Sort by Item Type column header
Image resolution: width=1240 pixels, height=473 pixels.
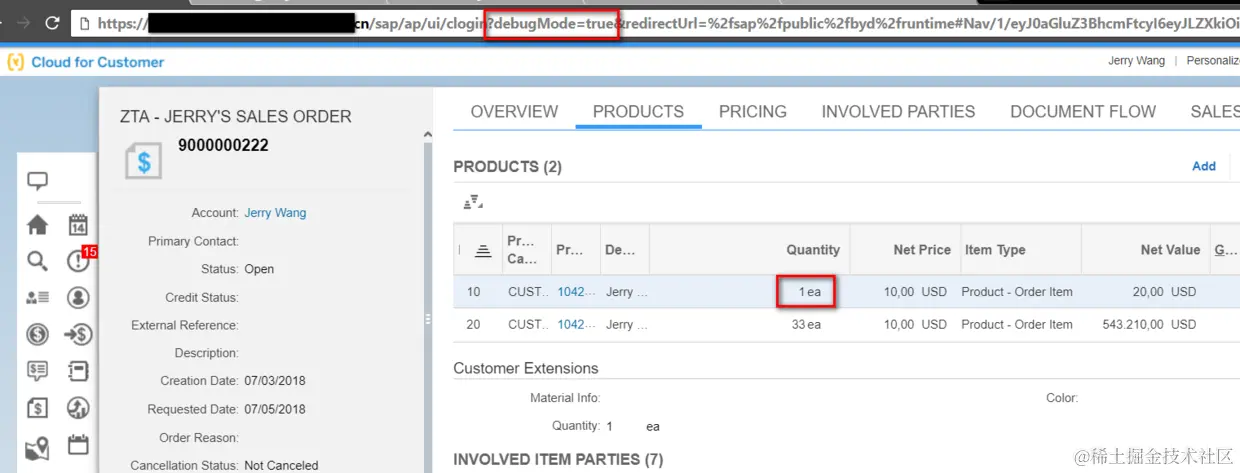pyautogui.click(x=995, y=250)
